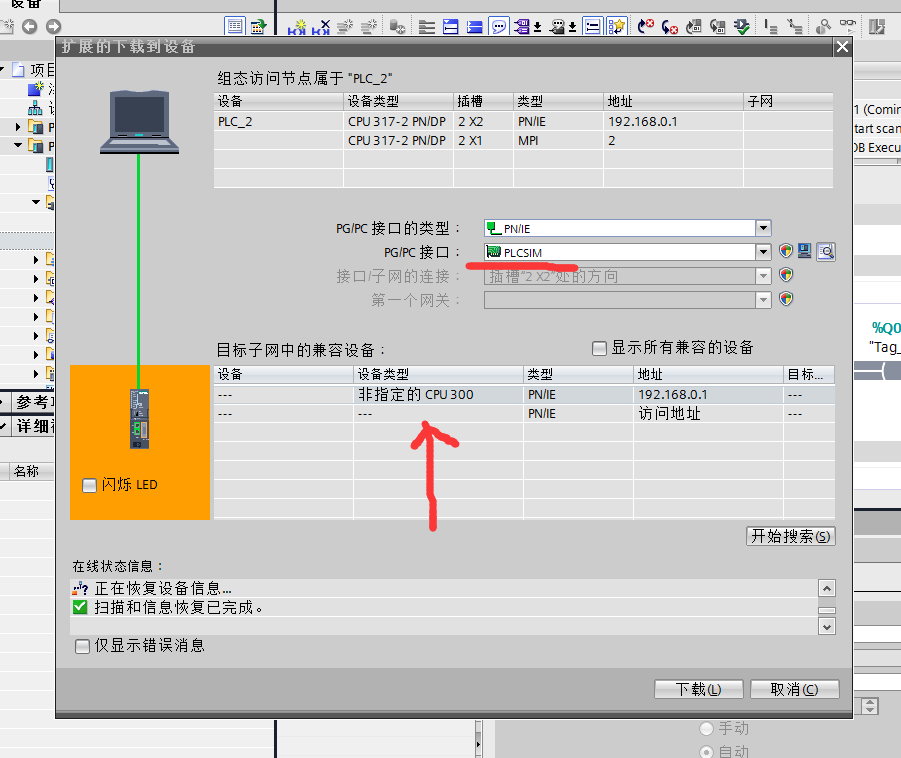This screenshot has height=758, width=901.
Task: Select the 非指定的 CPU 300 device row
Action: 524,395
